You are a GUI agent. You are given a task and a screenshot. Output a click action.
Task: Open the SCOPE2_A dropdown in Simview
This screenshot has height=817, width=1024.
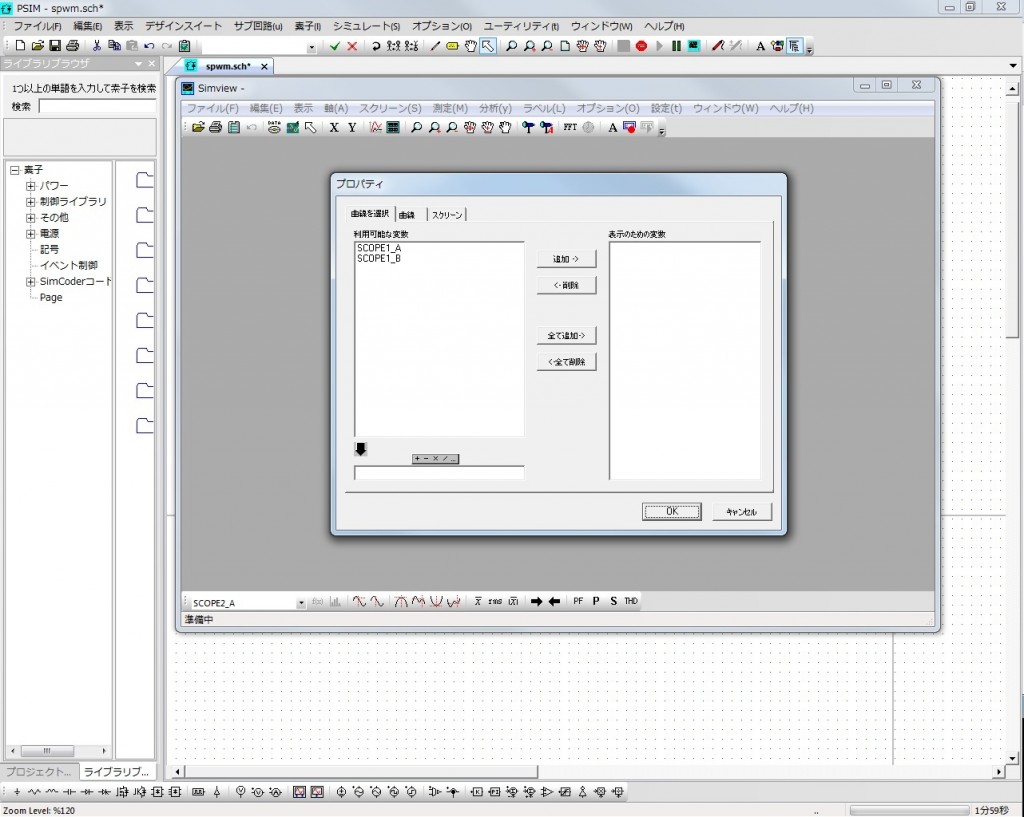pos(300,603)
